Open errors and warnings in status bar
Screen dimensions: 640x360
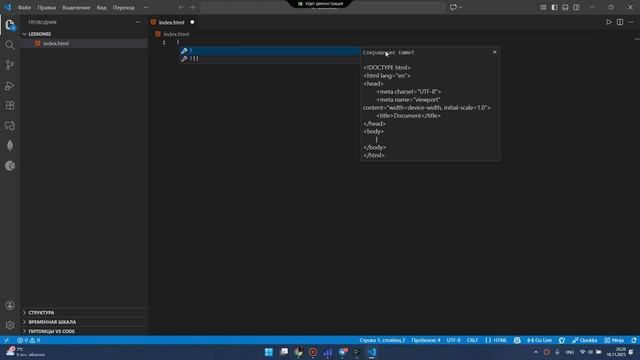coord(29,340)
